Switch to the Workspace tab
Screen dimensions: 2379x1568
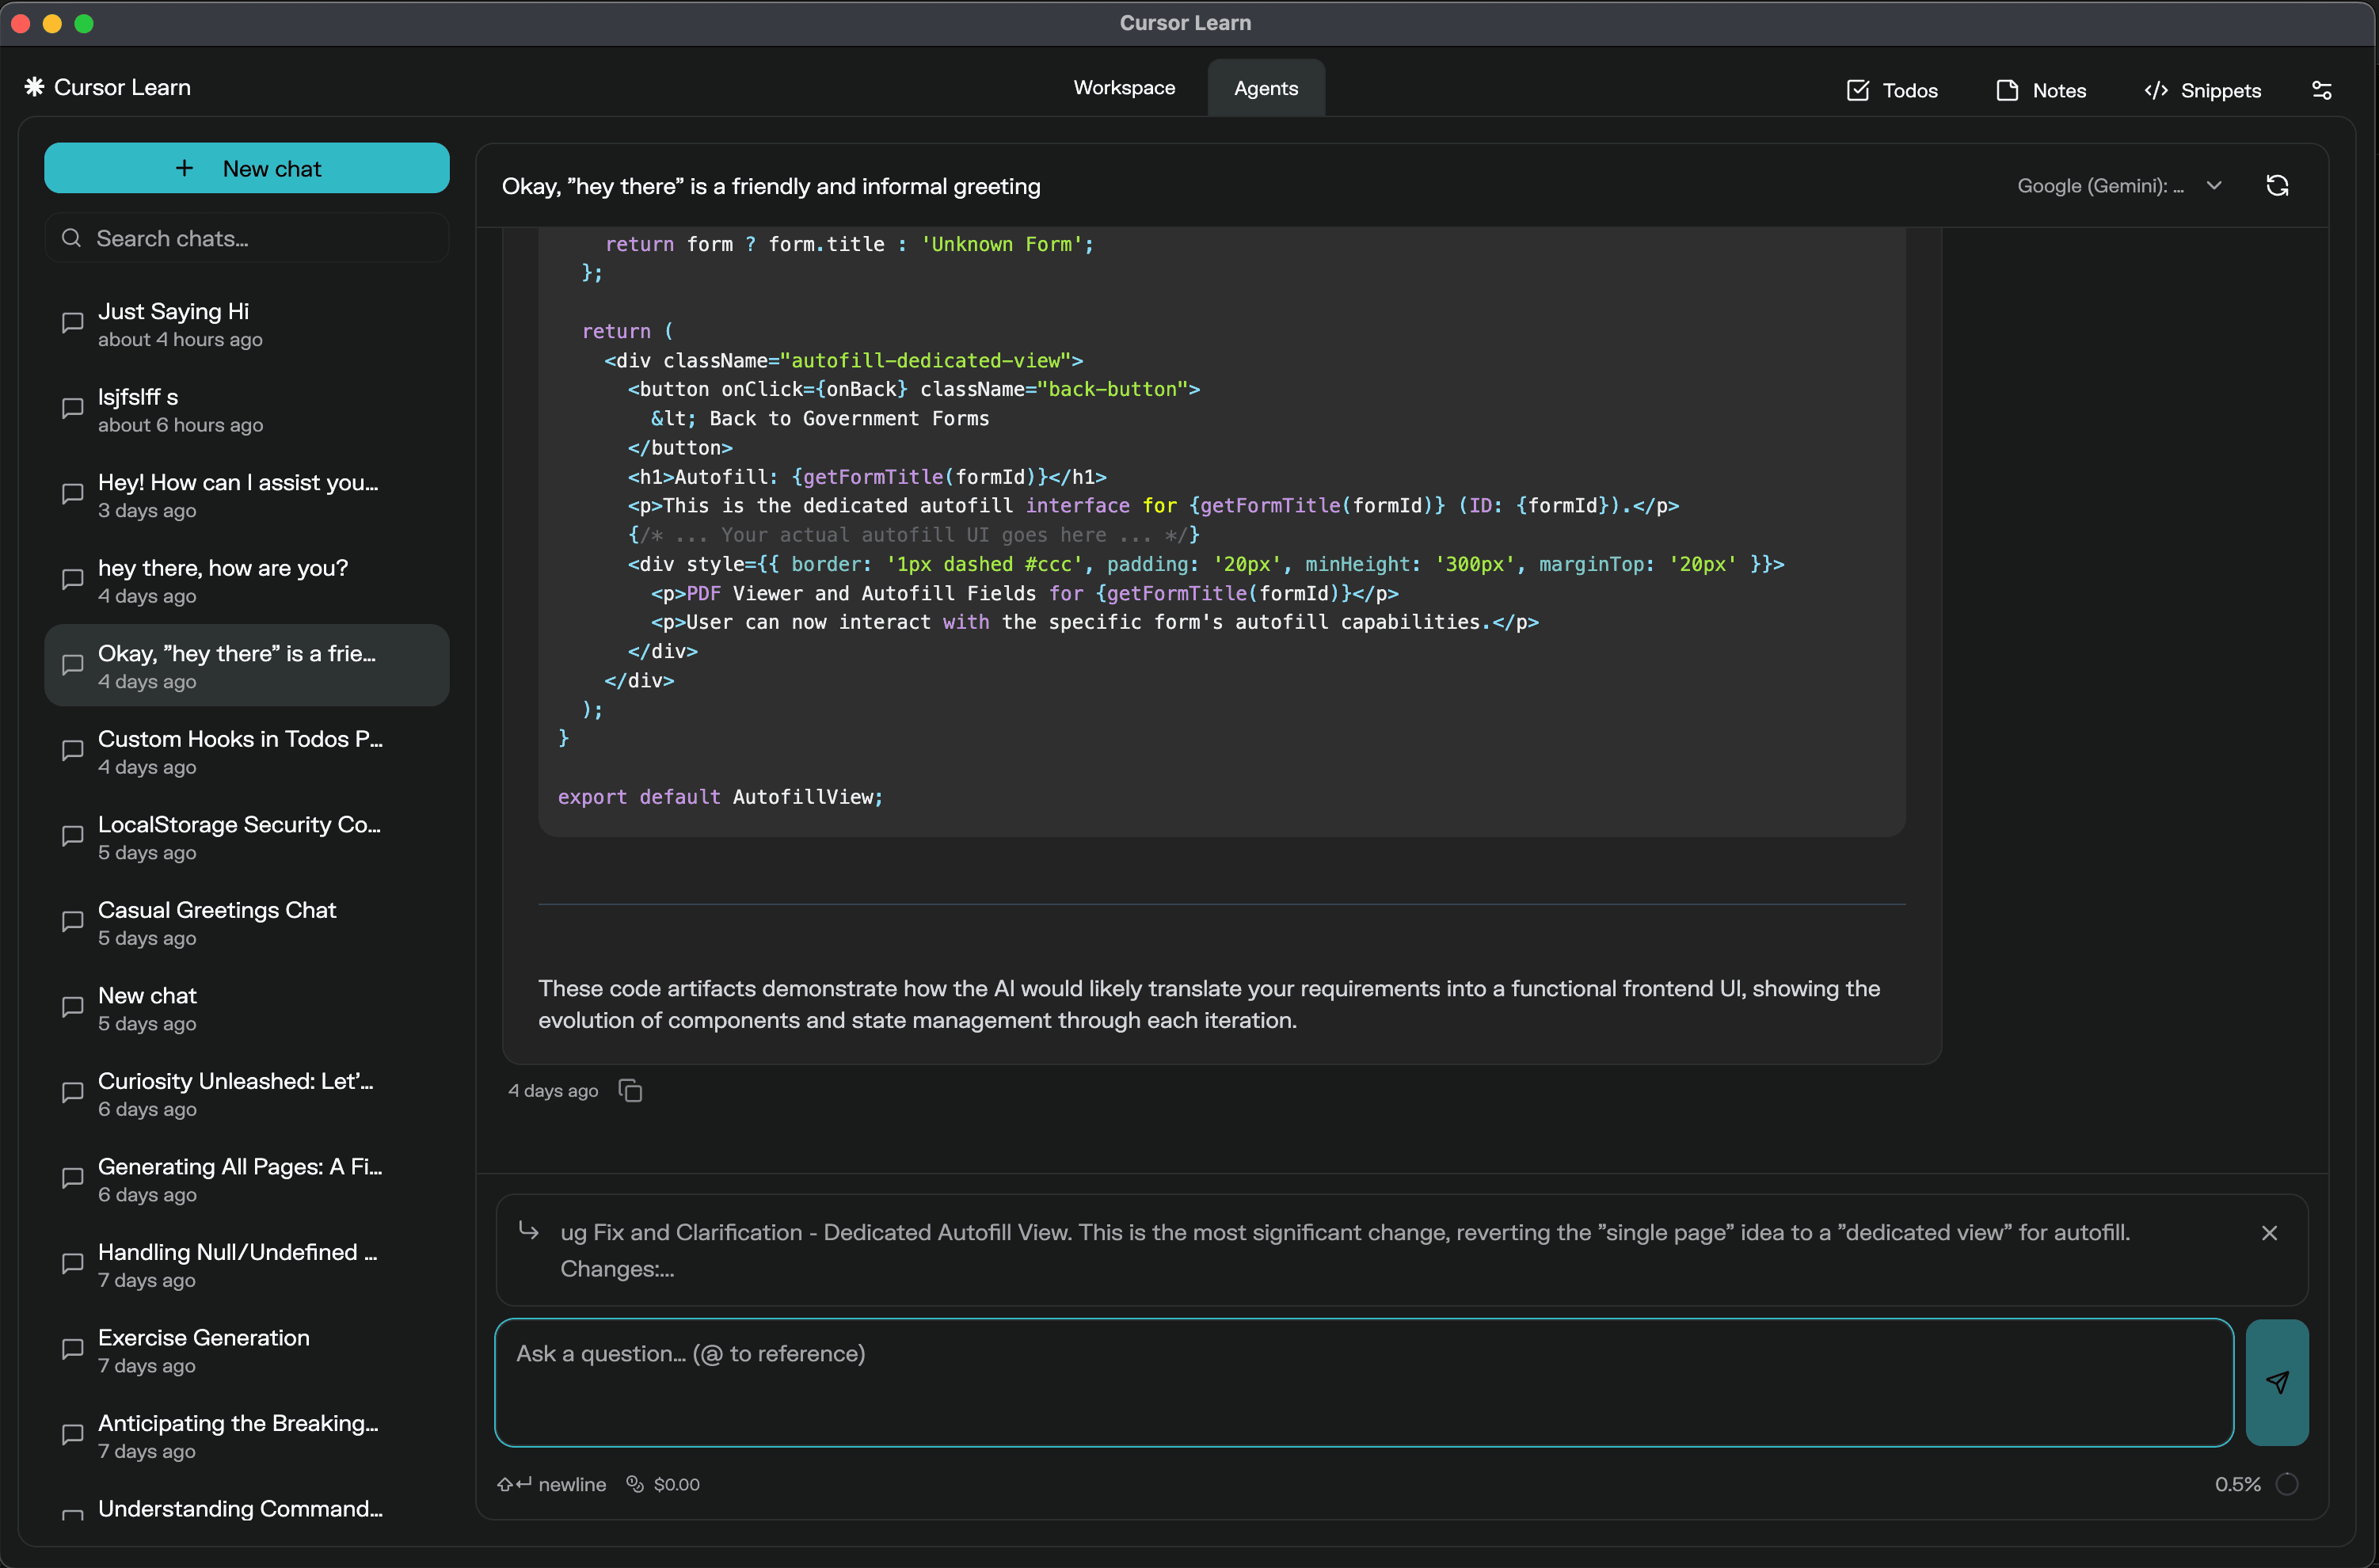[x=1124, y=88]
